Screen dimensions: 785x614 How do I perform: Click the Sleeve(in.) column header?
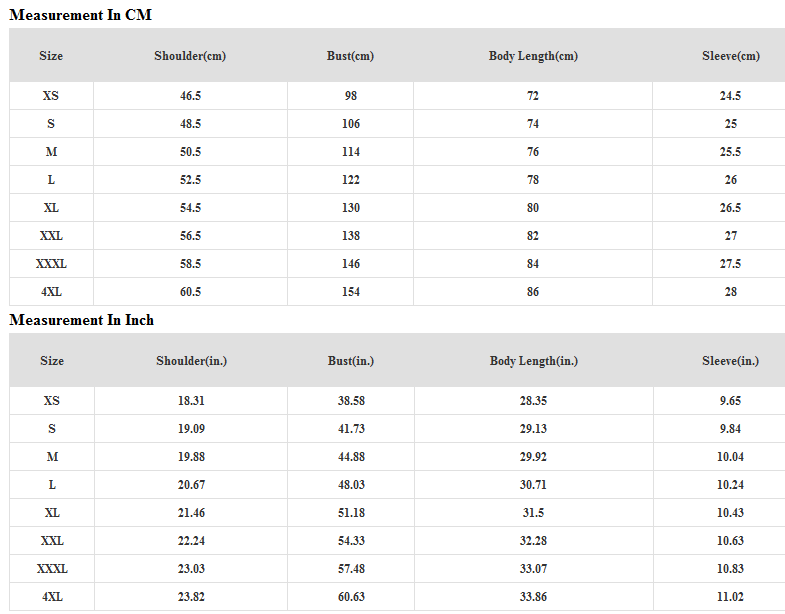point(730,361)
